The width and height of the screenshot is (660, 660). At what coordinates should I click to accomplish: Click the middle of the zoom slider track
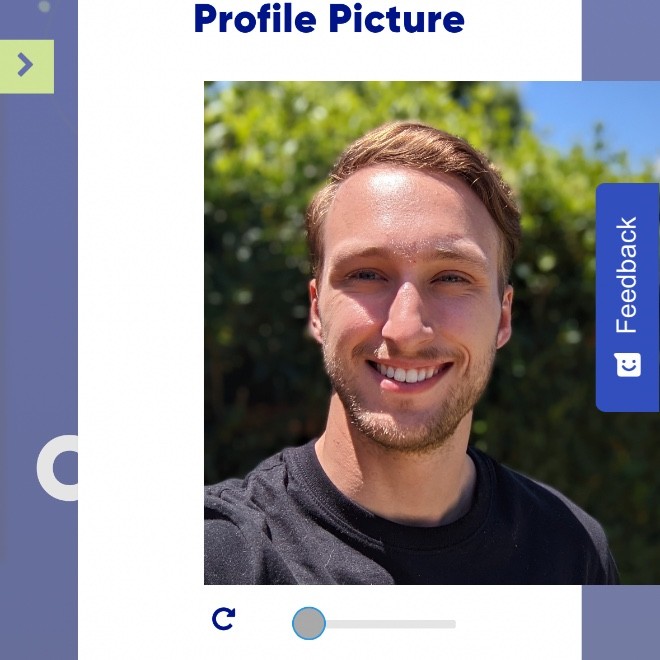[374, 624]
